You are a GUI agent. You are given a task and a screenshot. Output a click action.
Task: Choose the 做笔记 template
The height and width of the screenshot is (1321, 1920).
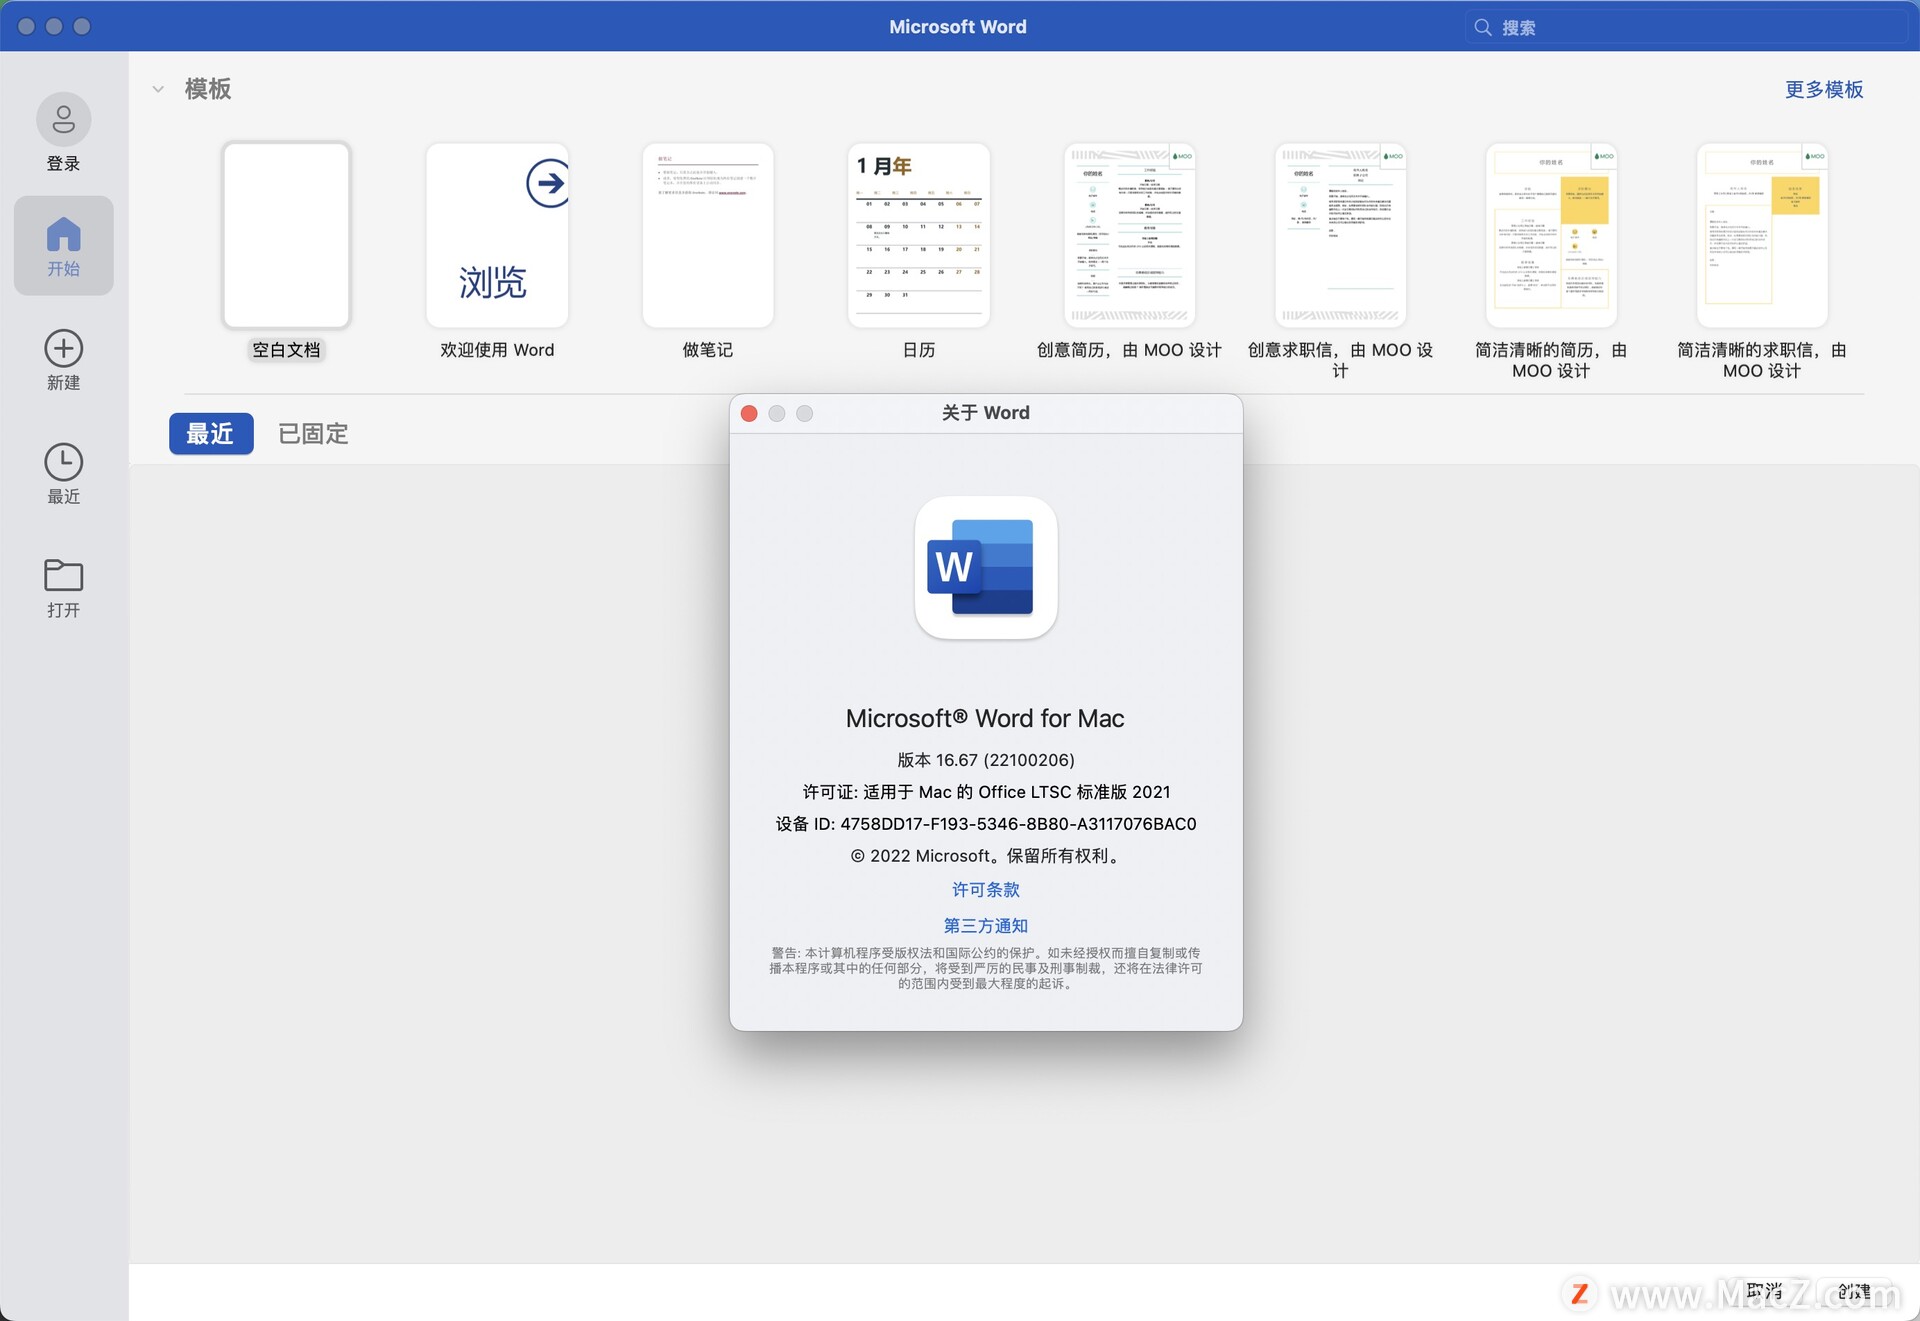pyautogui.click(x=708, y=235)
